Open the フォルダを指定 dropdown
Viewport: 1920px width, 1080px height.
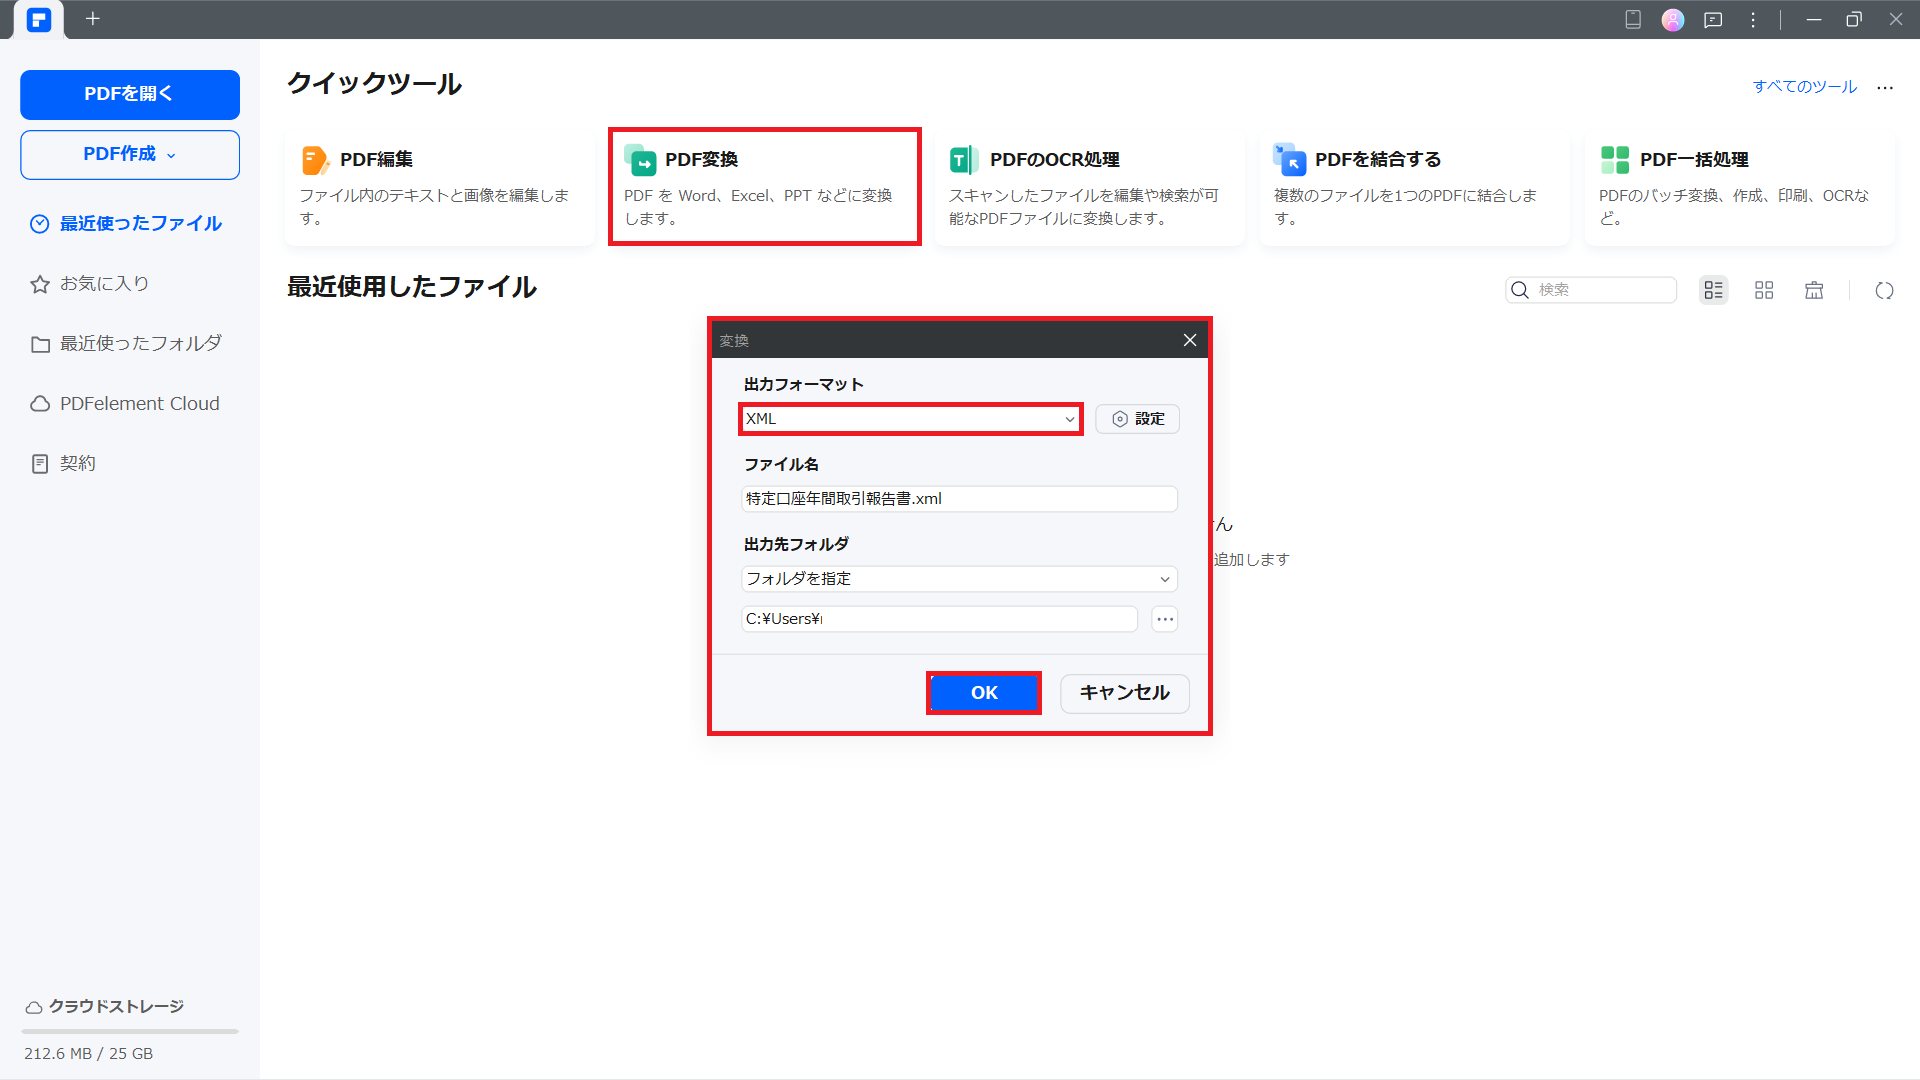(x=960, y=579)
